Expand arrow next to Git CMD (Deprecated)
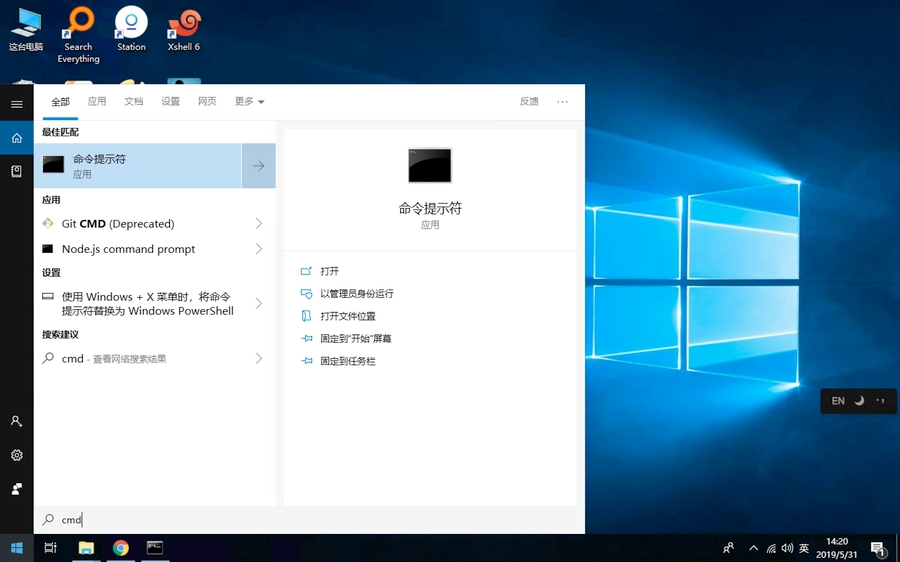Image resolution: width=900 pixels, height=562 pixels. pos(259,224)
